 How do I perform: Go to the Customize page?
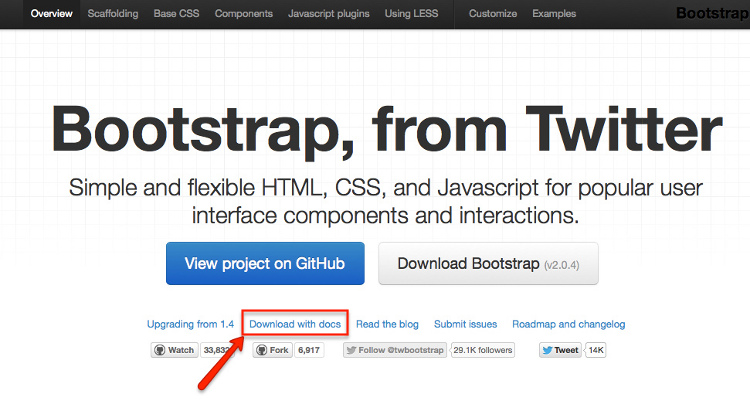click(493, 14)
